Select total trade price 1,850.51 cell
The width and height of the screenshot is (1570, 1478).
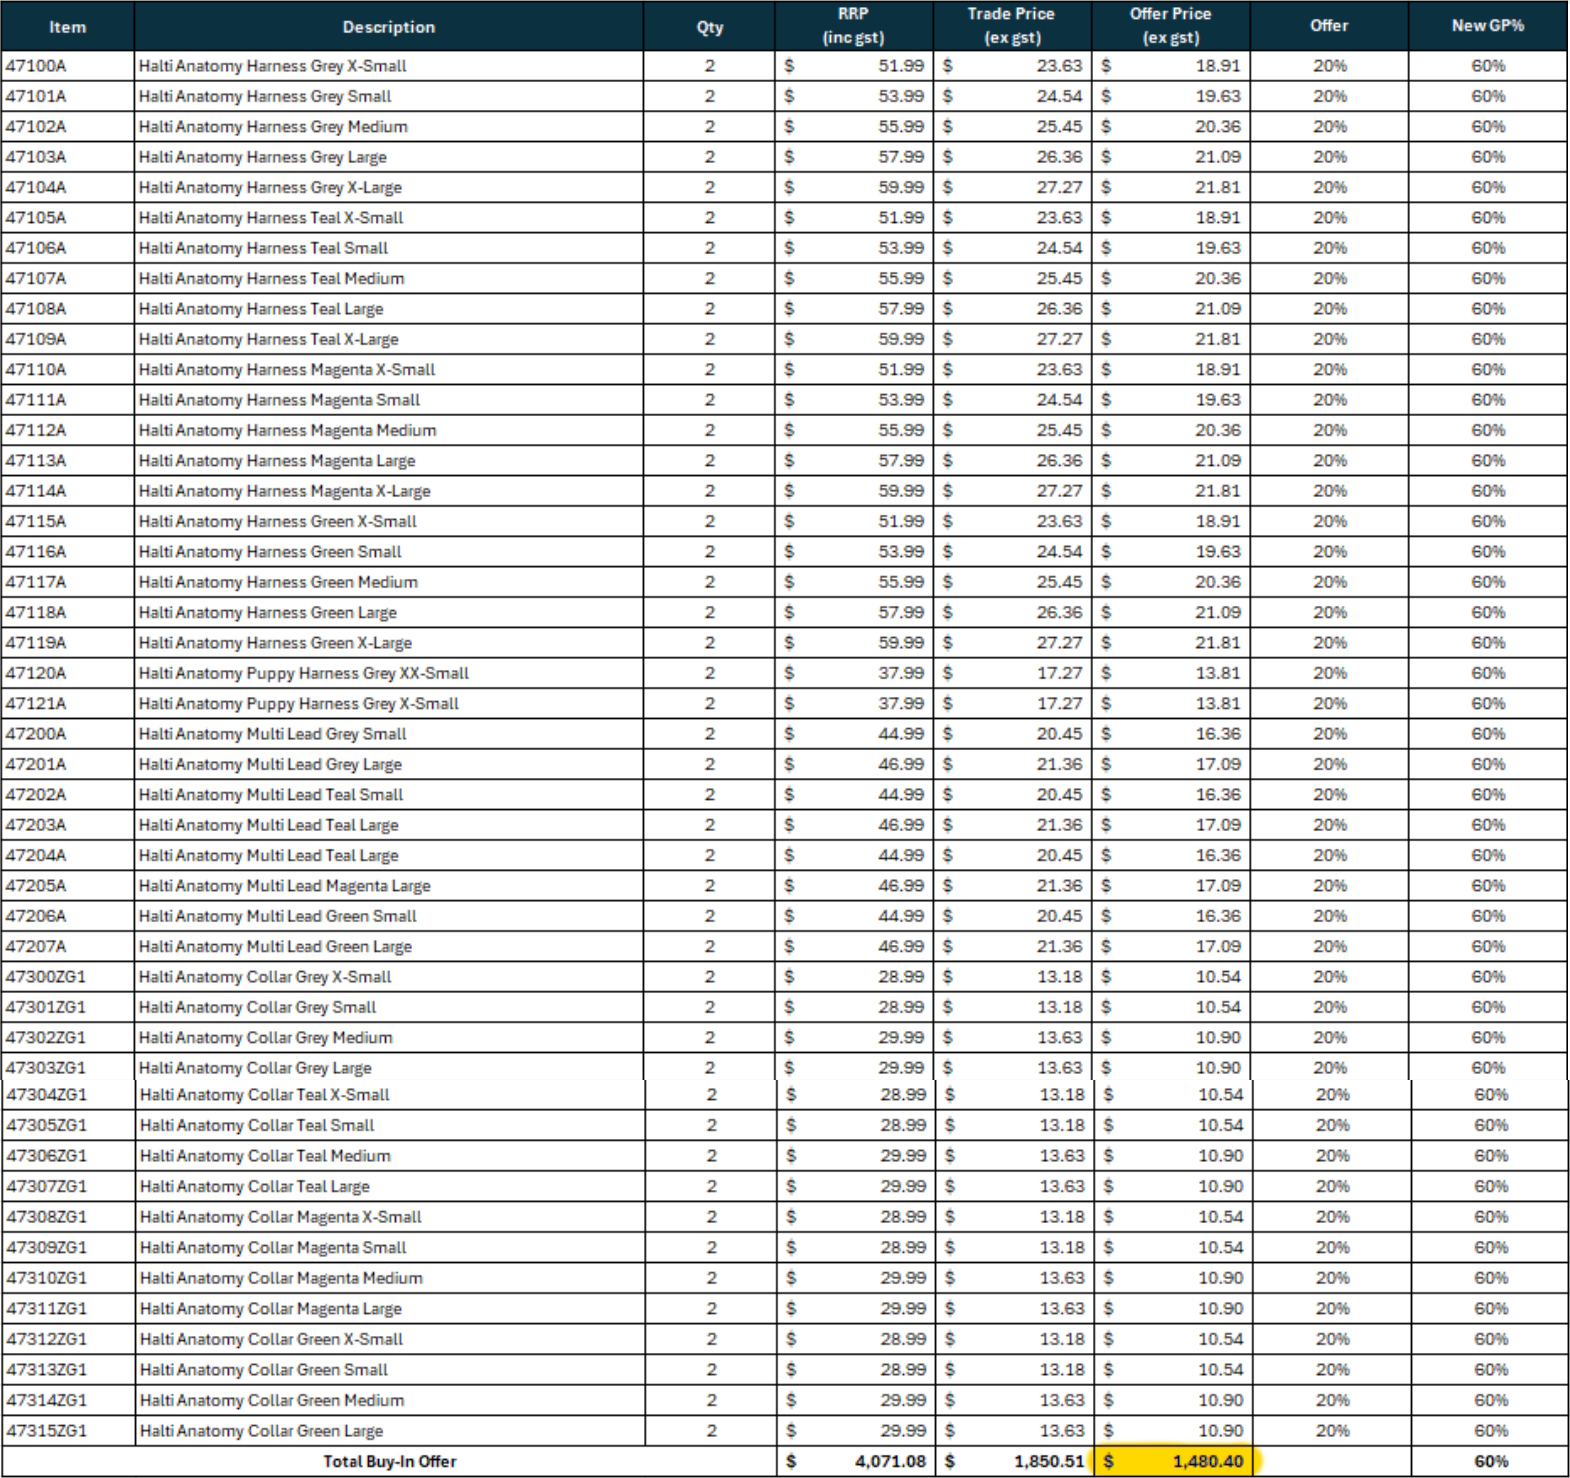point(1015,1461)
